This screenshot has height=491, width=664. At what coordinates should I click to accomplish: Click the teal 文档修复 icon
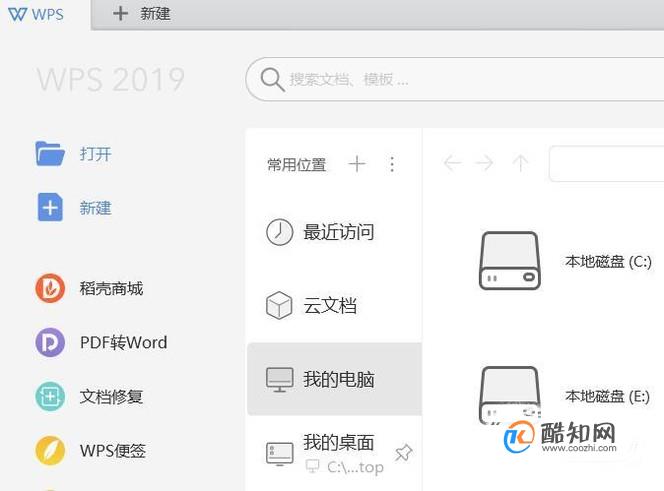50,397
